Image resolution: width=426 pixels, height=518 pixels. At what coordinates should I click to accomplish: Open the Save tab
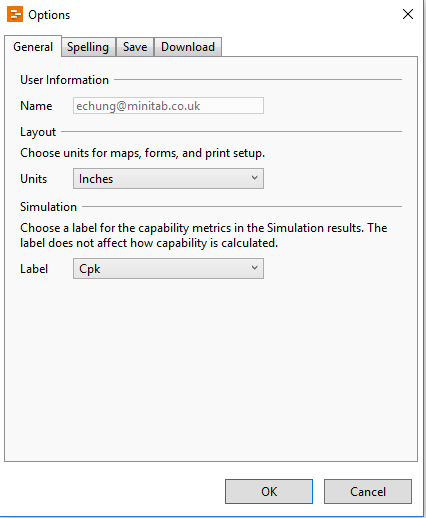pyautogui.click(x=135, y=47)
